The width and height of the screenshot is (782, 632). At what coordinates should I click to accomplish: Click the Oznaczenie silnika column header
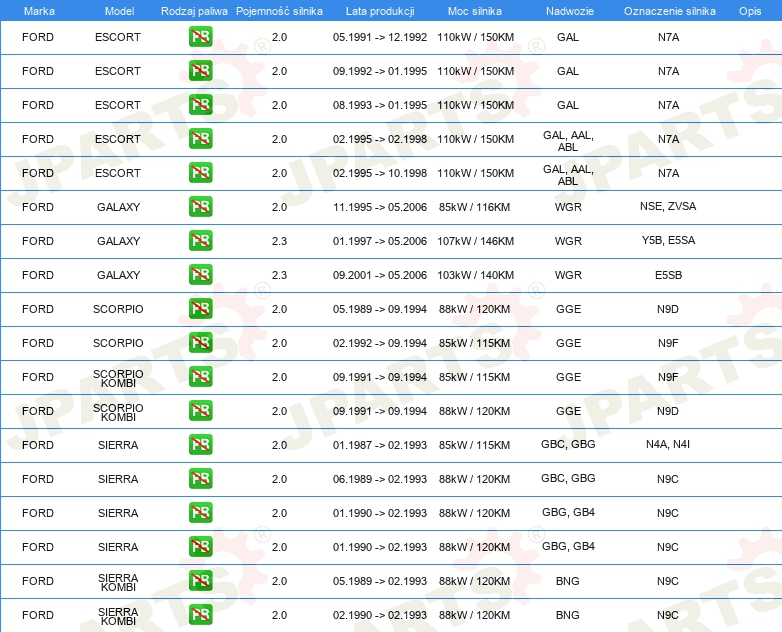click(670, 11)
